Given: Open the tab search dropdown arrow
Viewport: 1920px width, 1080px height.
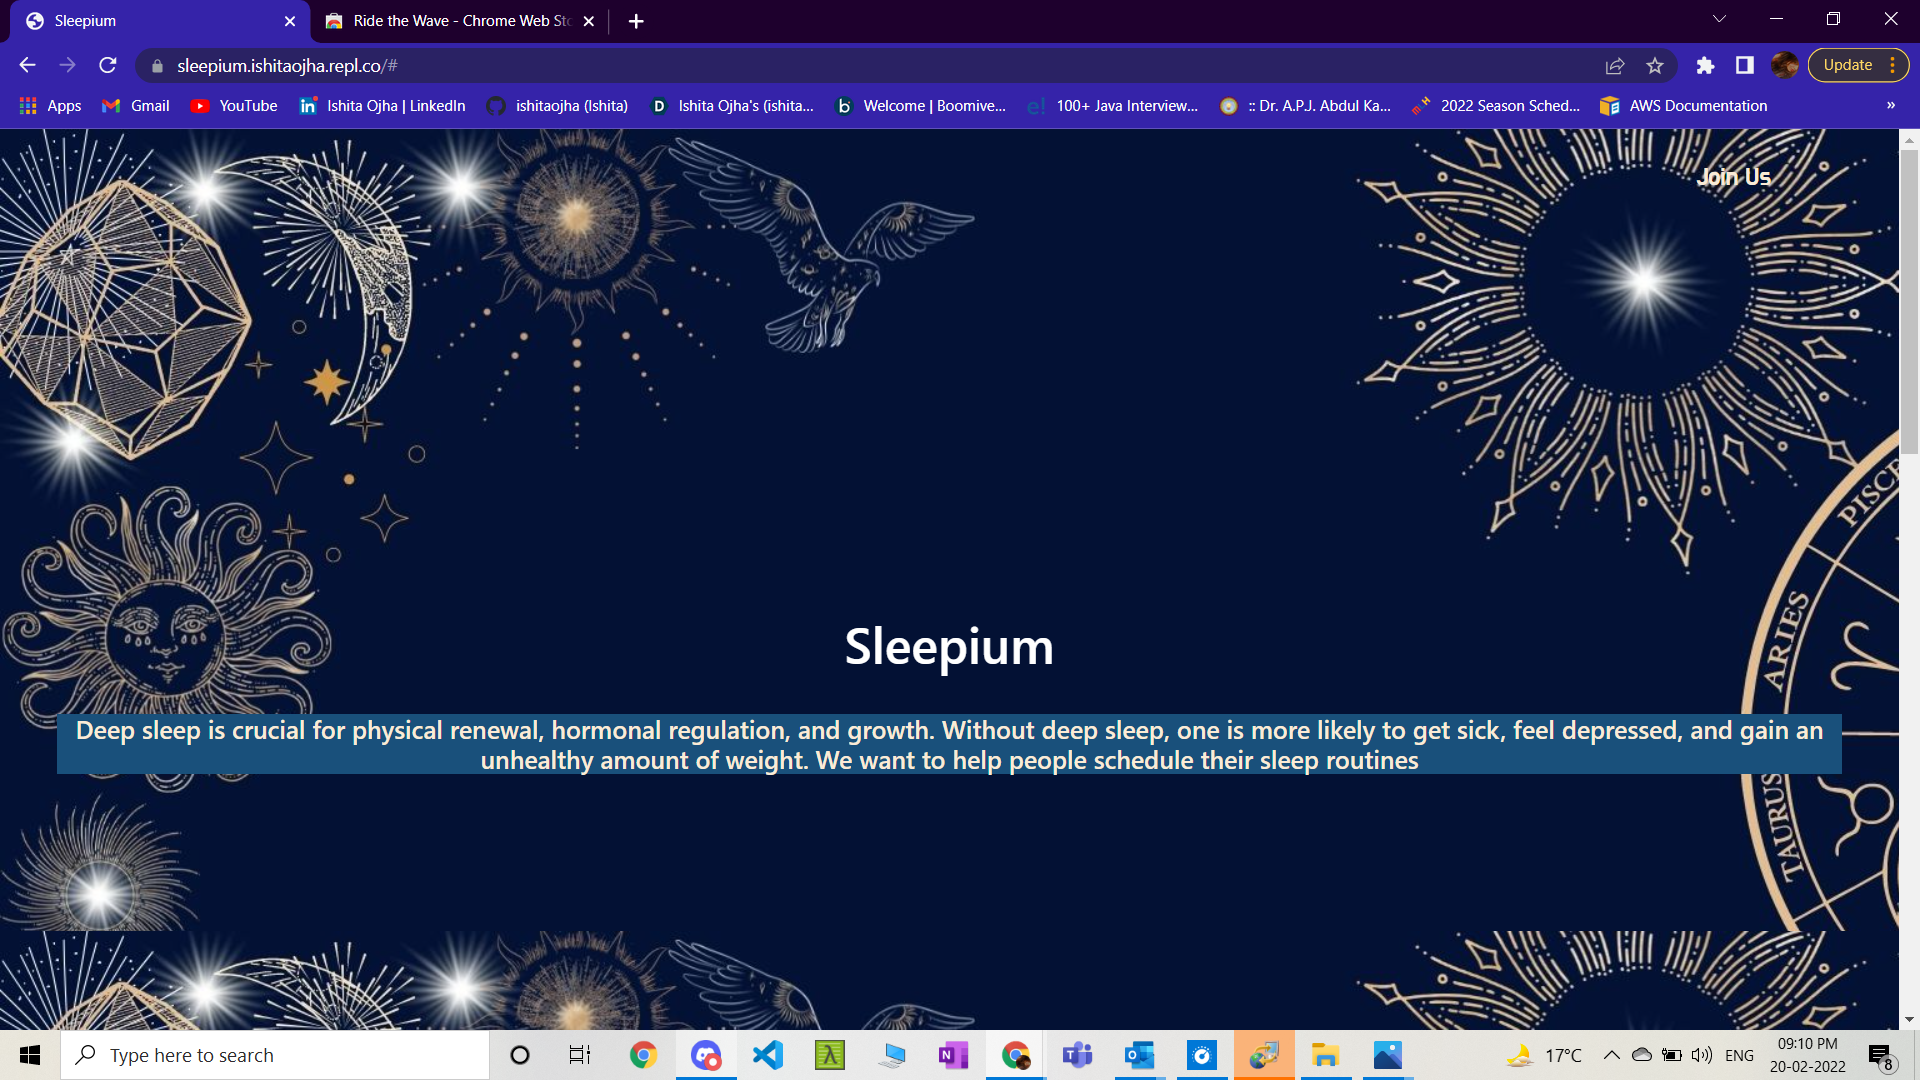Looking at the screenshot, I should [x=1718, y=18].
